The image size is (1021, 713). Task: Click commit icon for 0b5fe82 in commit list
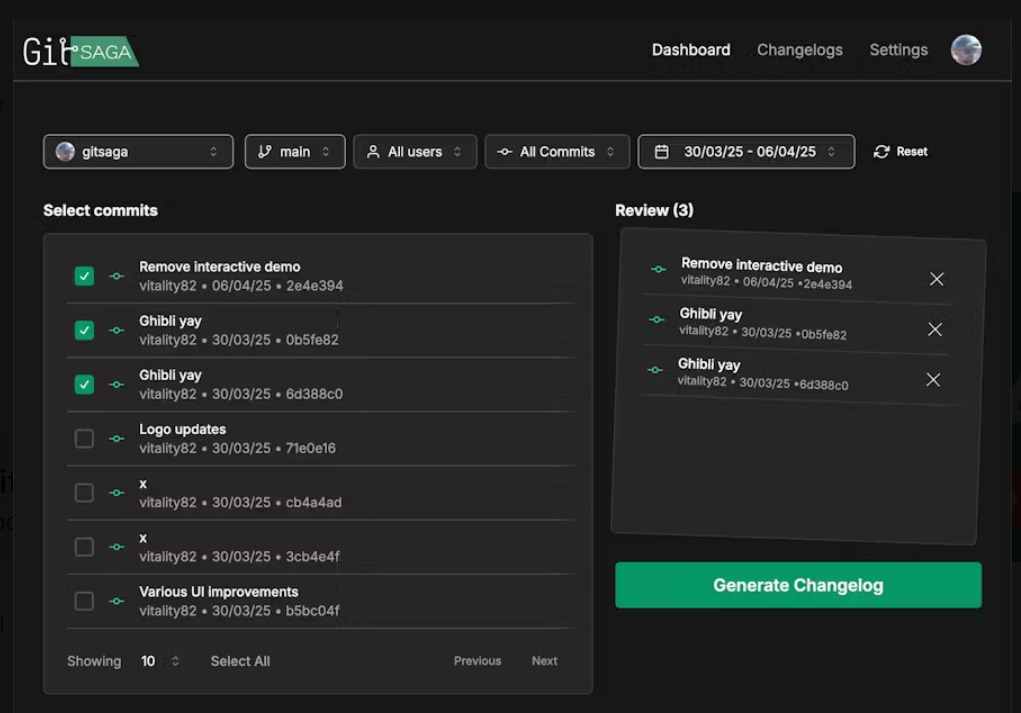[117, 330]
